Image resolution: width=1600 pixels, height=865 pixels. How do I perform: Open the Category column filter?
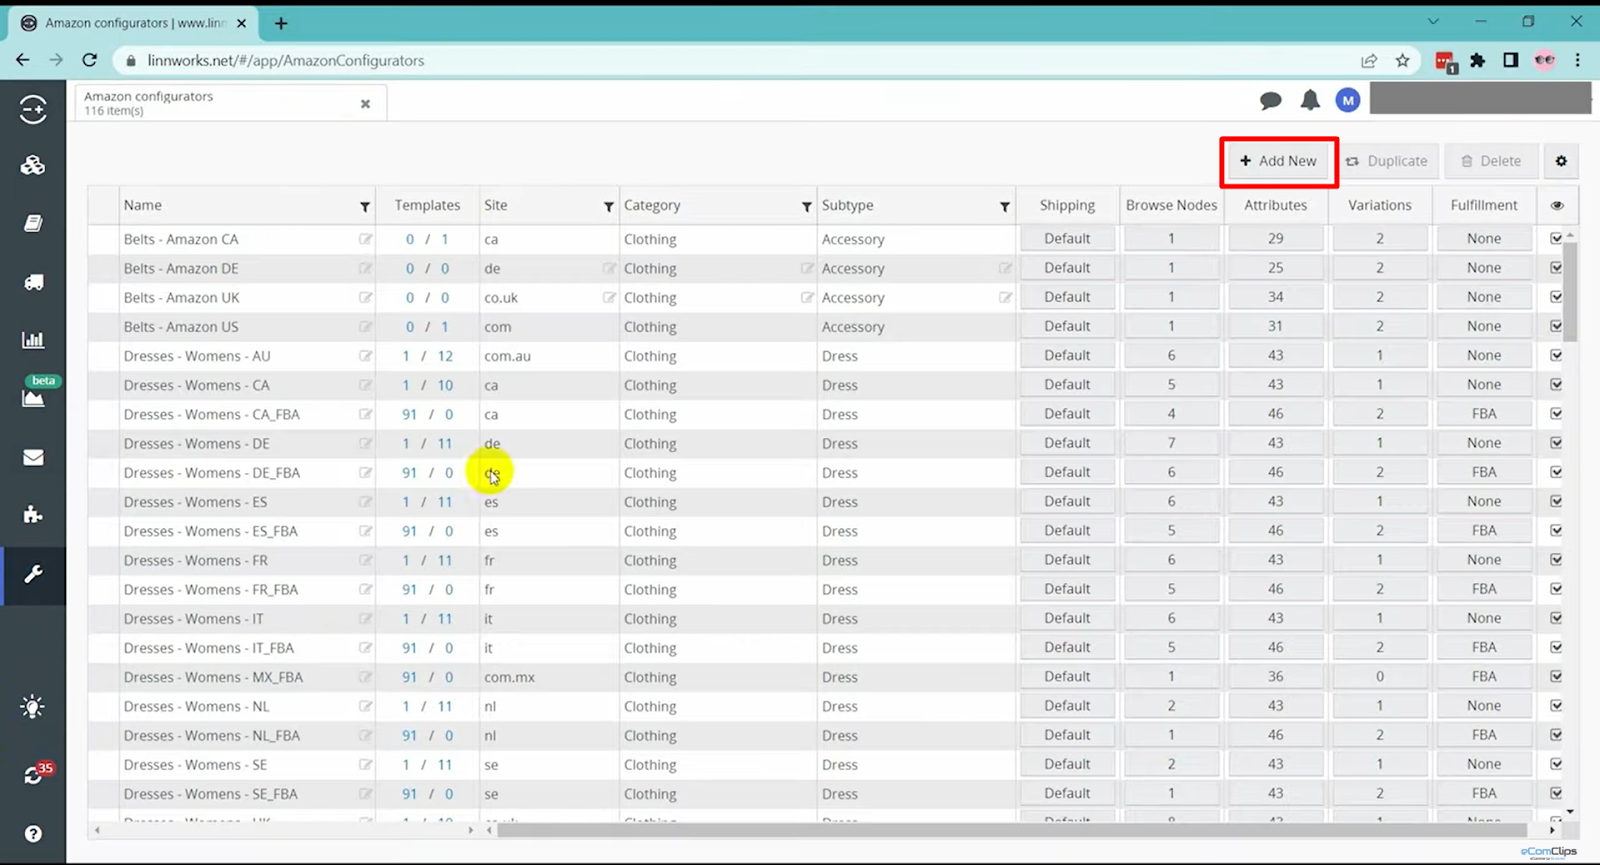click(806, 207)
